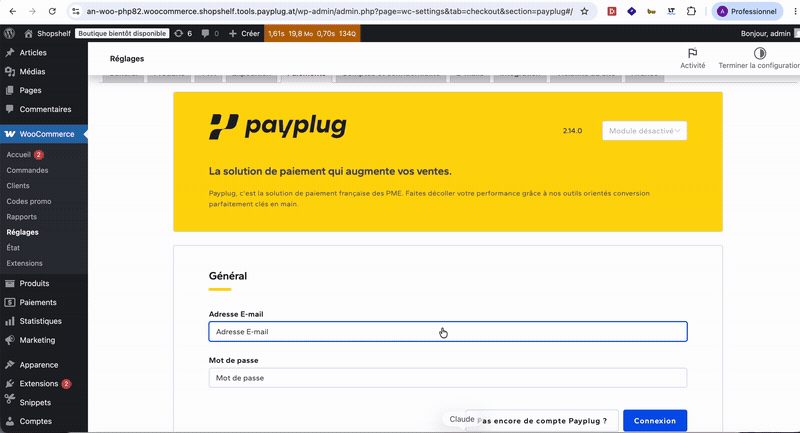800x433 pixels.
Task: Open Statistiques in the sidebar
Action: [40, 321]
